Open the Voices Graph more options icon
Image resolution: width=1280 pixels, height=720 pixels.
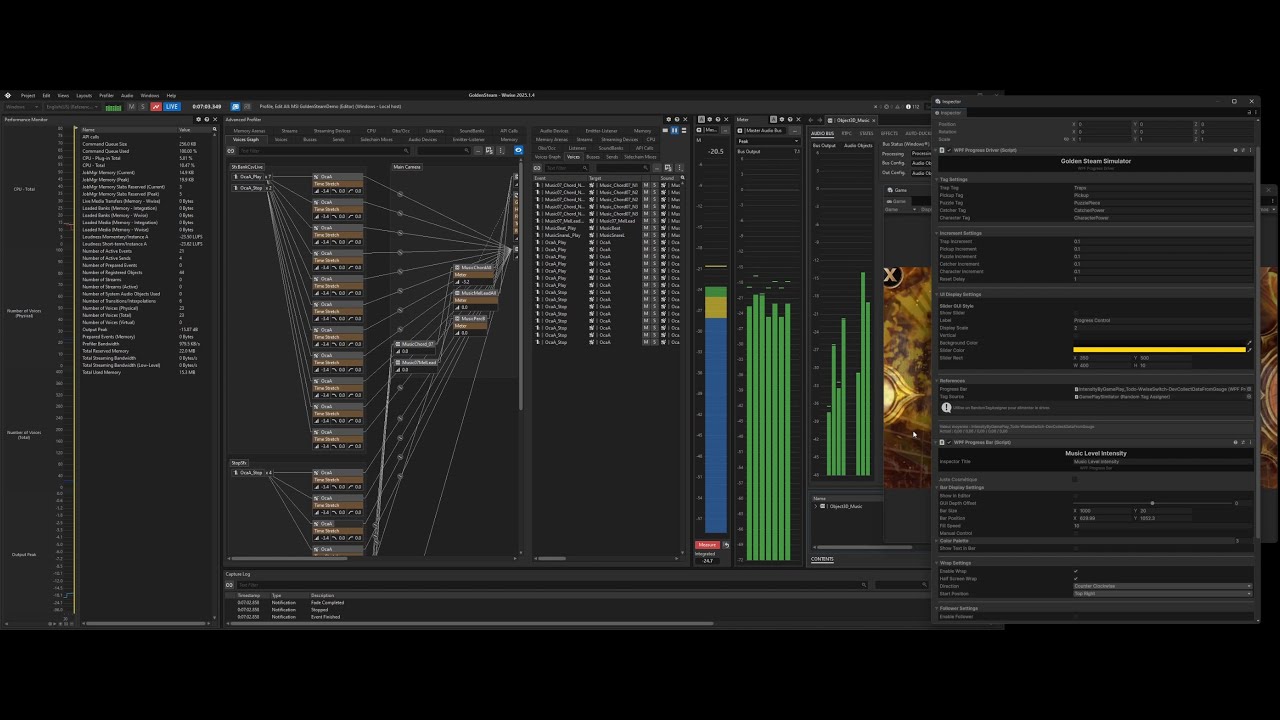tap(501, 151)
